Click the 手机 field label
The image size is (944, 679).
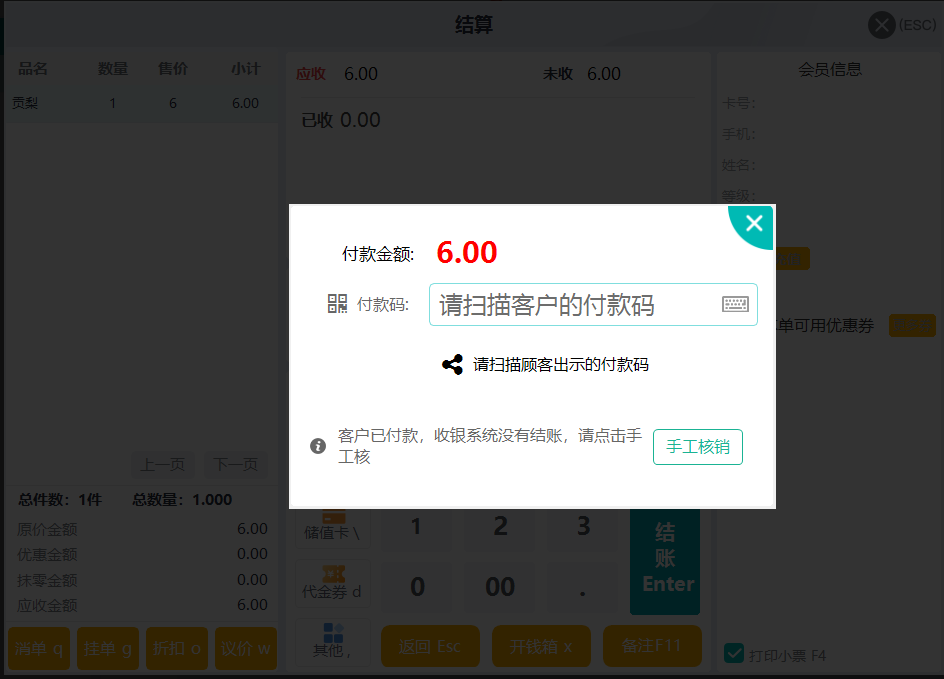738,134
